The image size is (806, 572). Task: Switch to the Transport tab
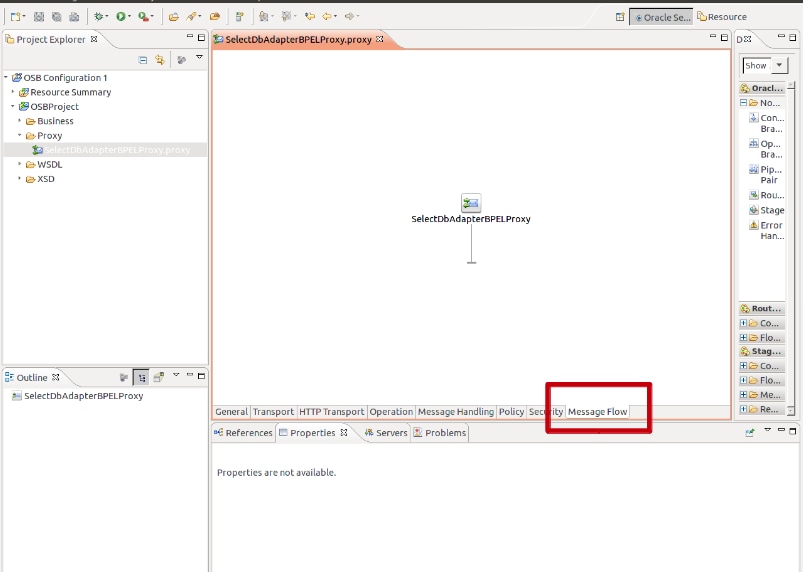pyautogui.click(x=273, y=412)
